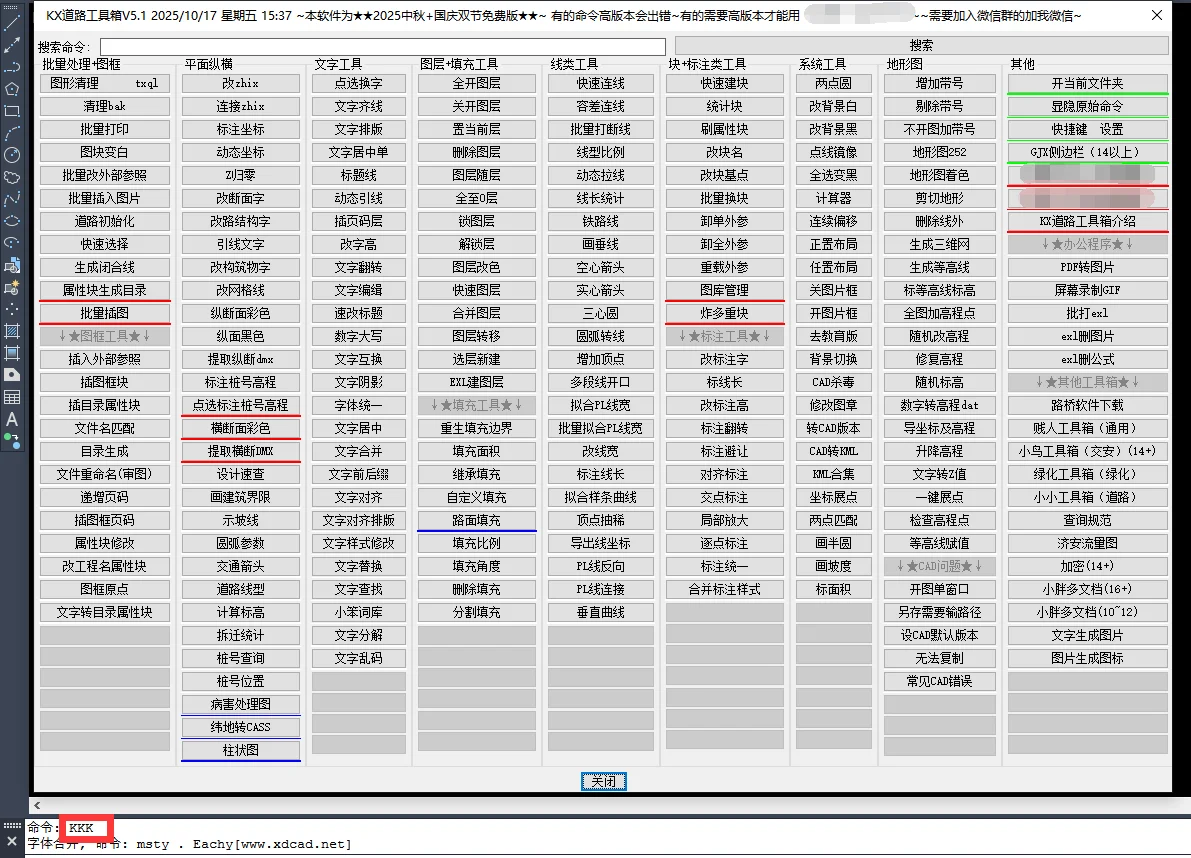Click the 垂直曲线 button
Screen dimensions: 1191x858
(601, 612)
